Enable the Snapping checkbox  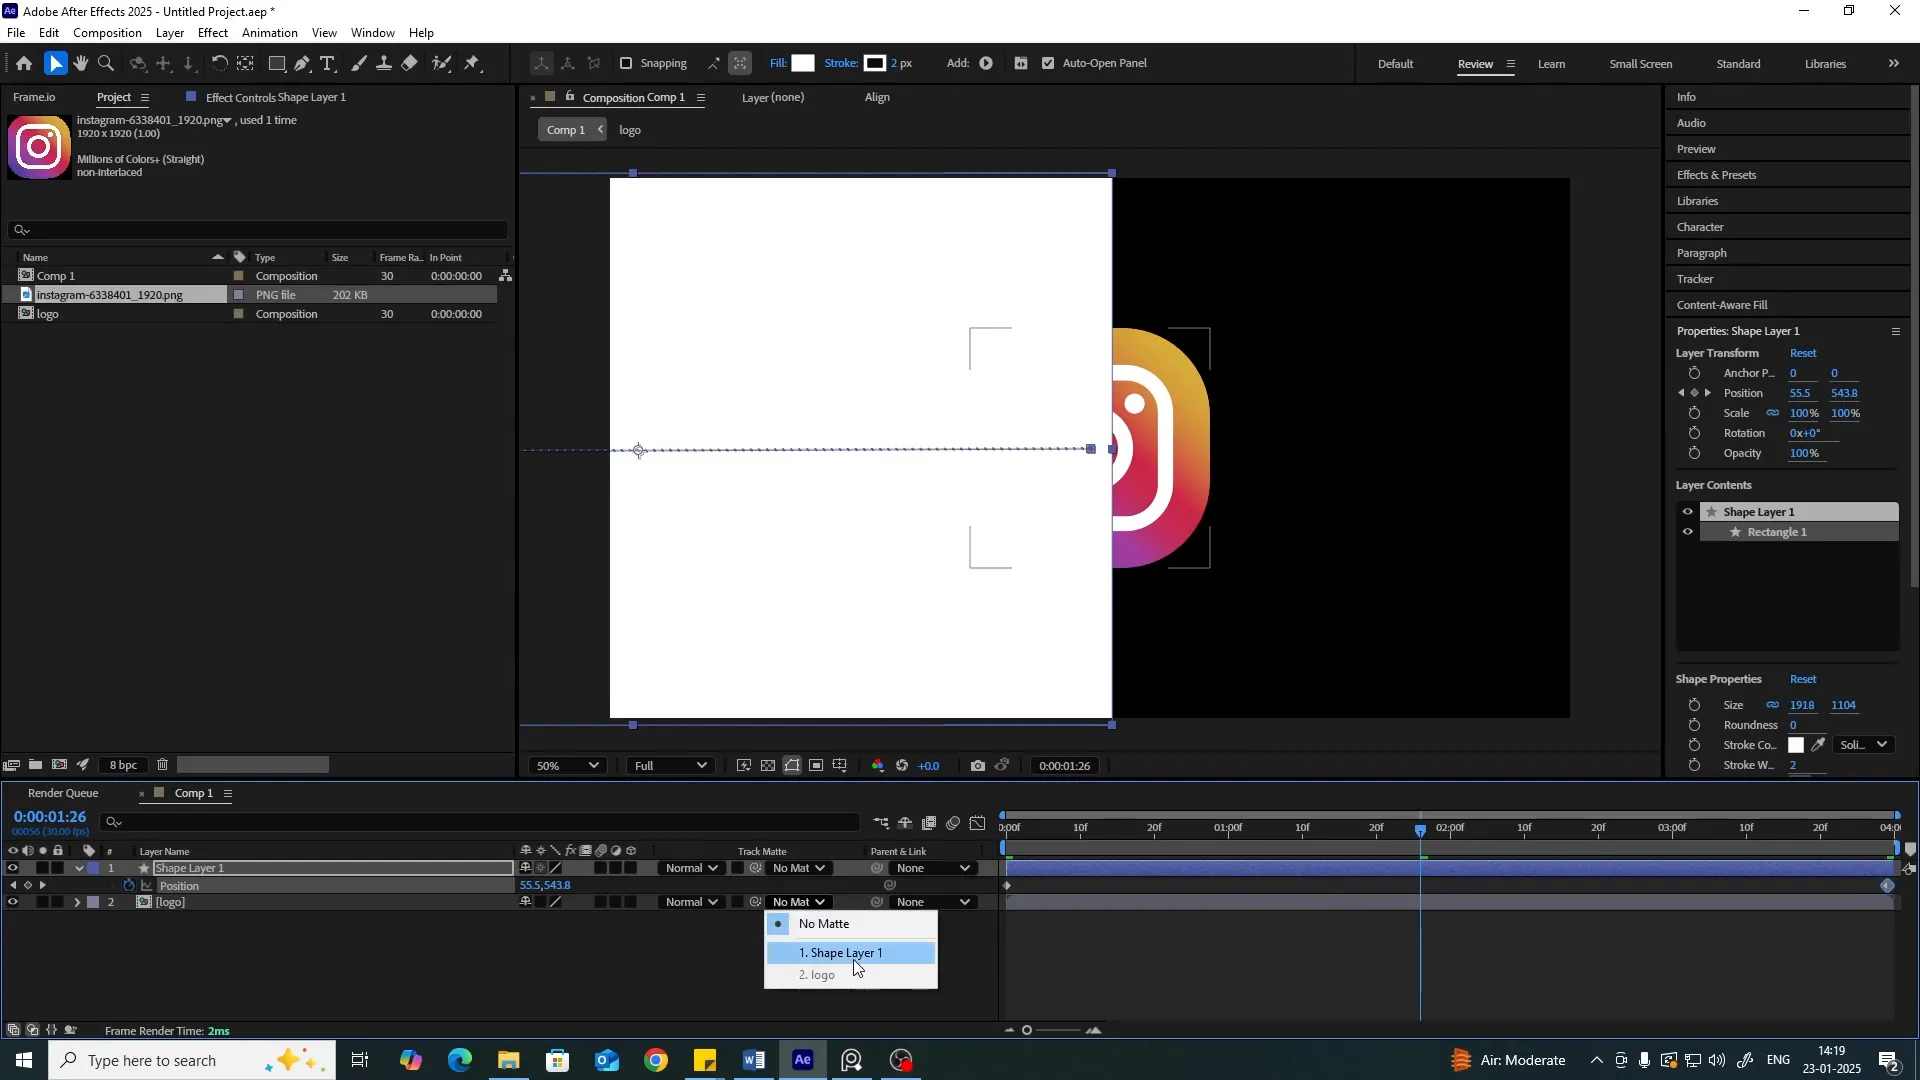(x=626, y=63)
